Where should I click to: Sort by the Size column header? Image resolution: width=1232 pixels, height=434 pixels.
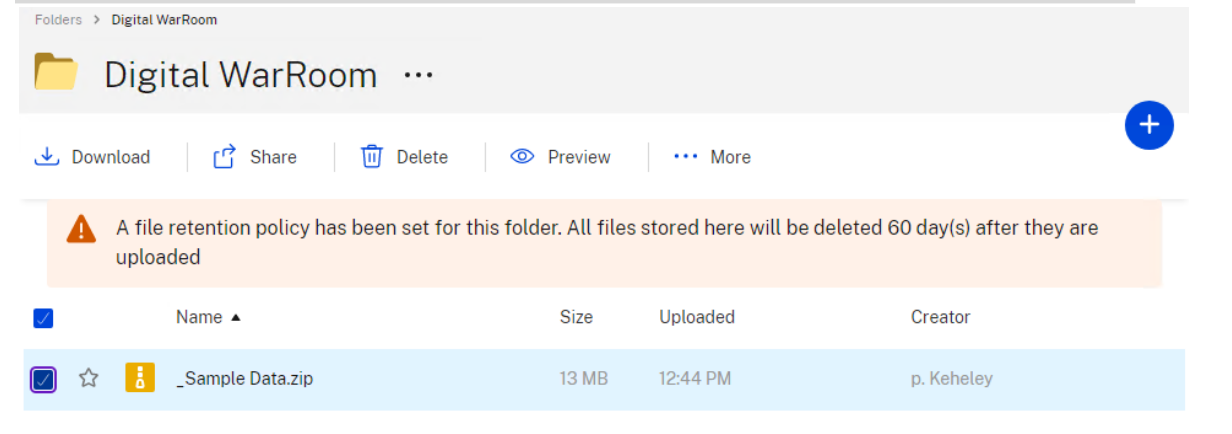point(576,317)
